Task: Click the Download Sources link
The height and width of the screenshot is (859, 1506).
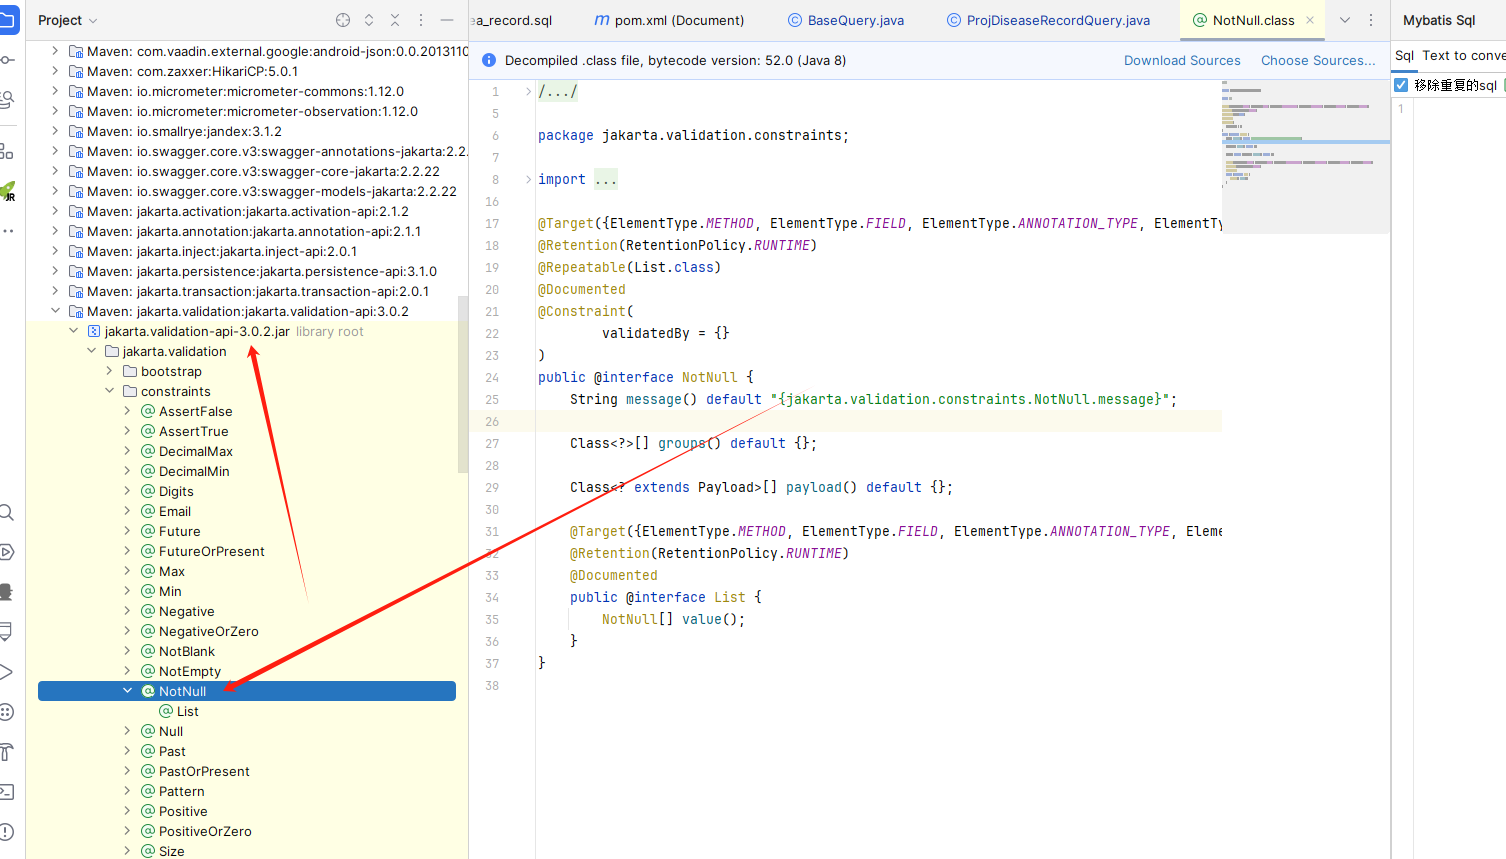Action: coord(1182,61)
